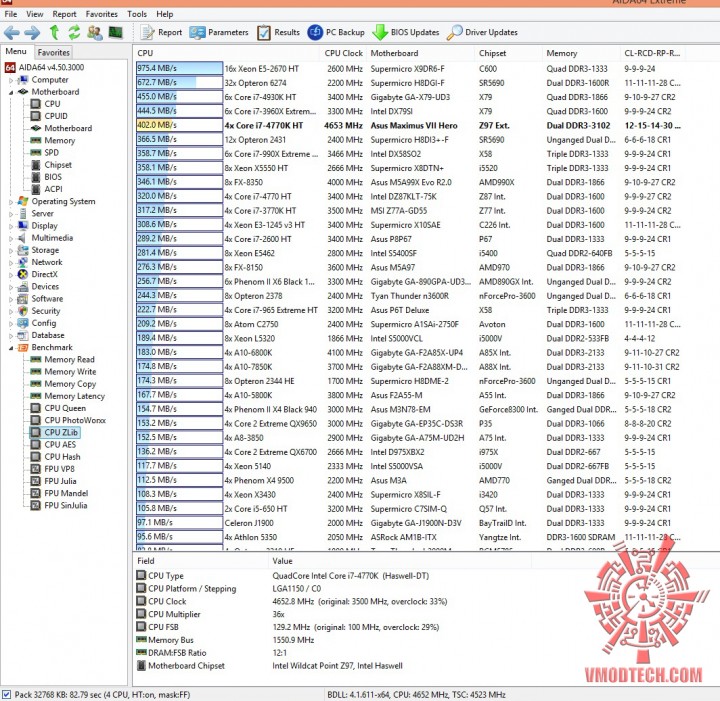Open the Chipset tree item
The width and height of the screenshot is (720, 701).
pos(51,164)
